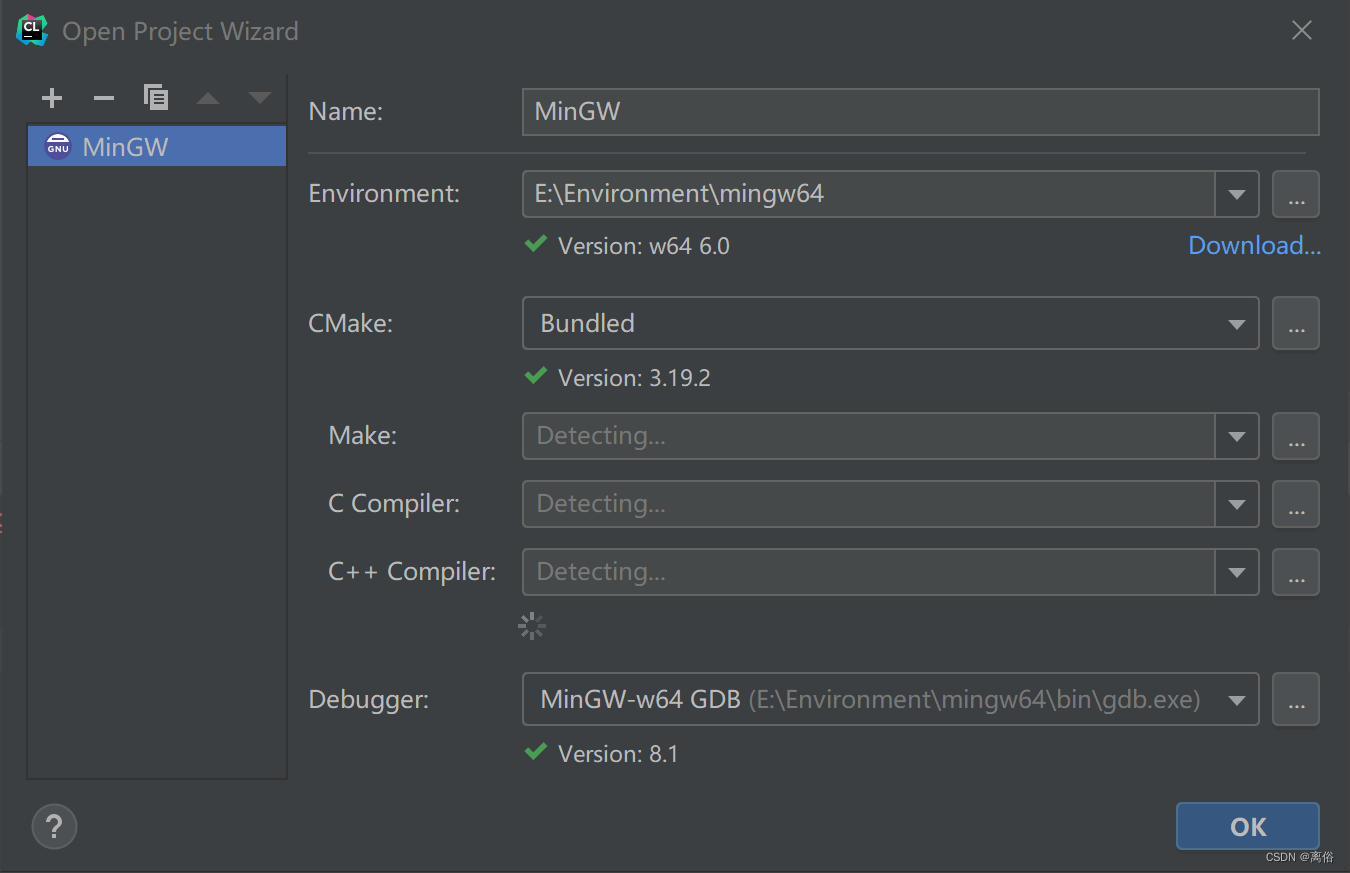Browse for C++ Compiler executable
Screen dimensions: 1350x873
pos(1296,572)
